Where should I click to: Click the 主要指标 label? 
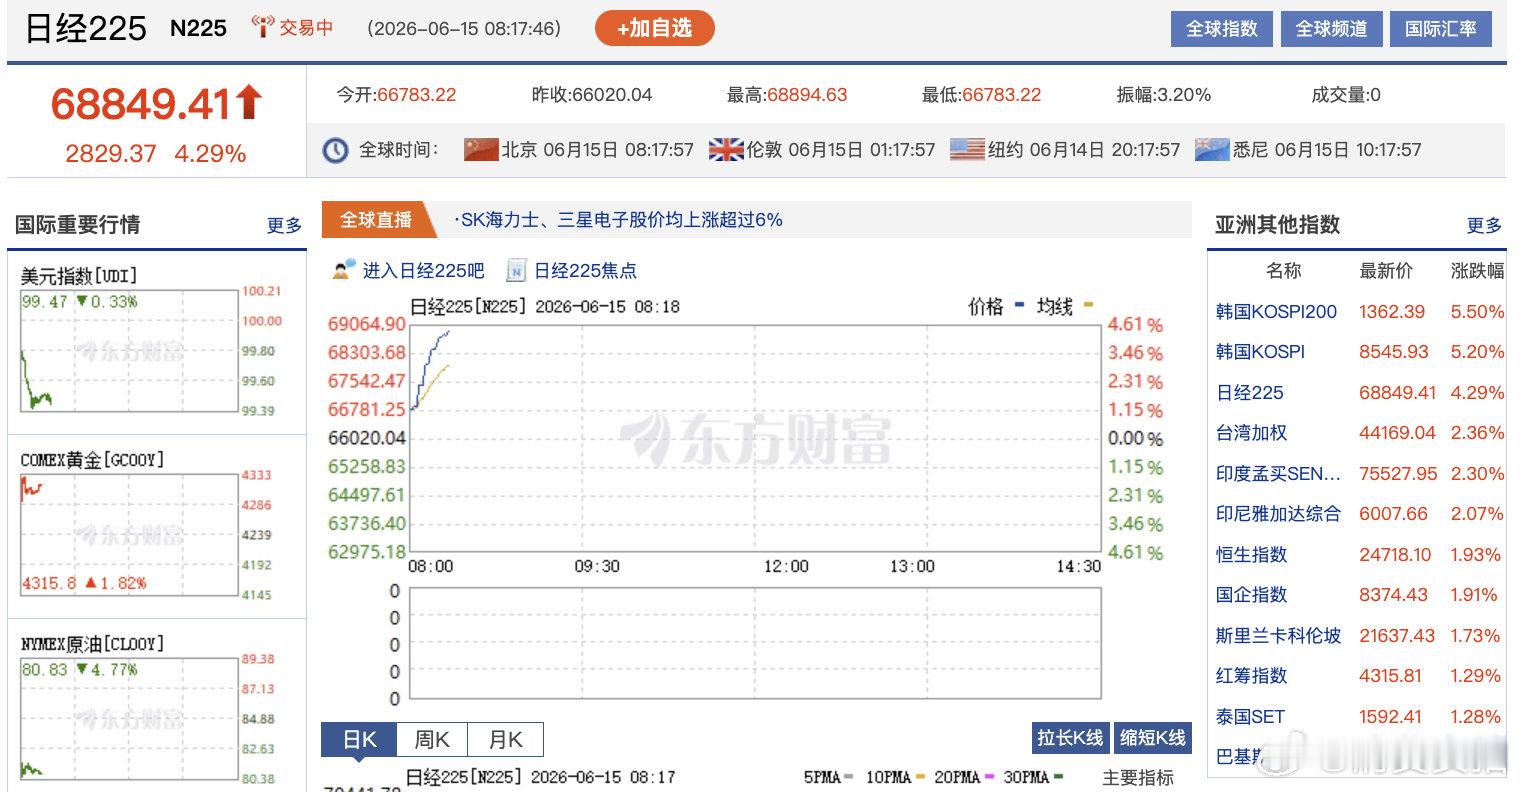[x=1138, y=777]
